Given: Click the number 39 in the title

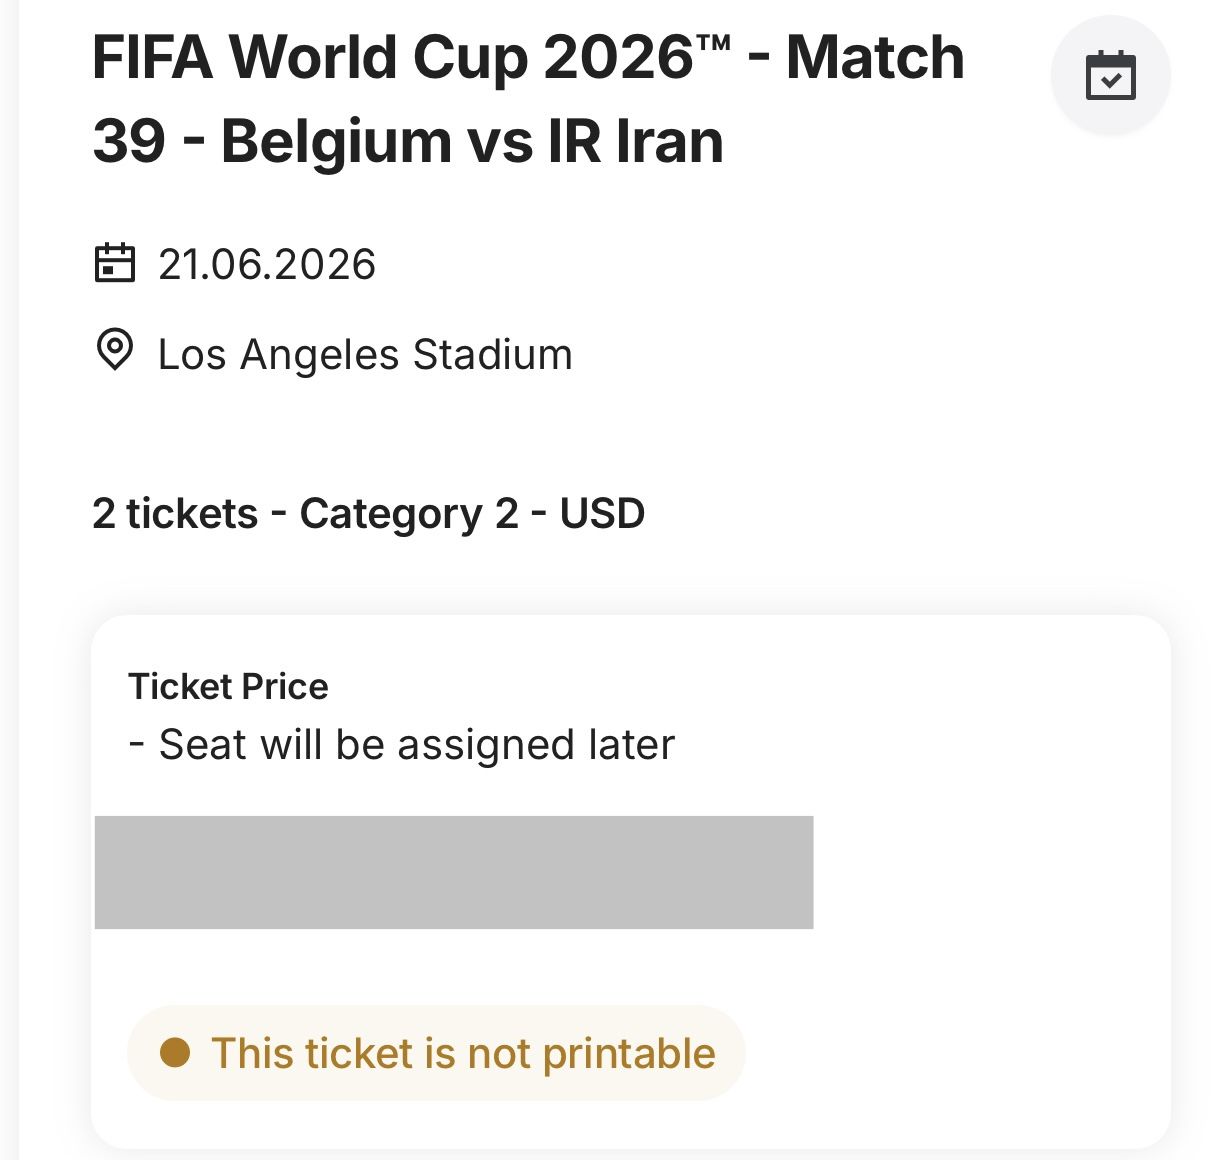Looking at the screenshot, I should coord(129,141).
